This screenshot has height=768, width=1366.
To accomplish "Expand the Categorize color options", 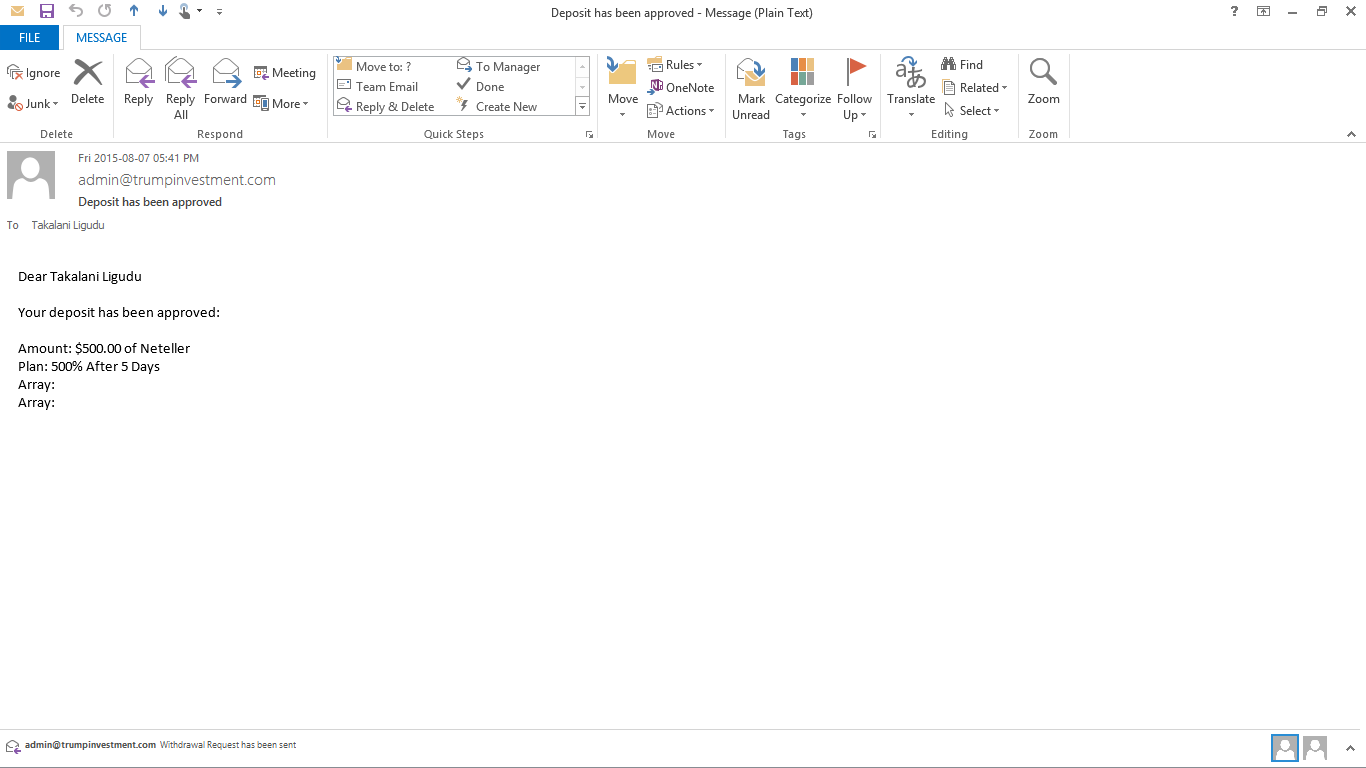I will click(x=802, y=88).
